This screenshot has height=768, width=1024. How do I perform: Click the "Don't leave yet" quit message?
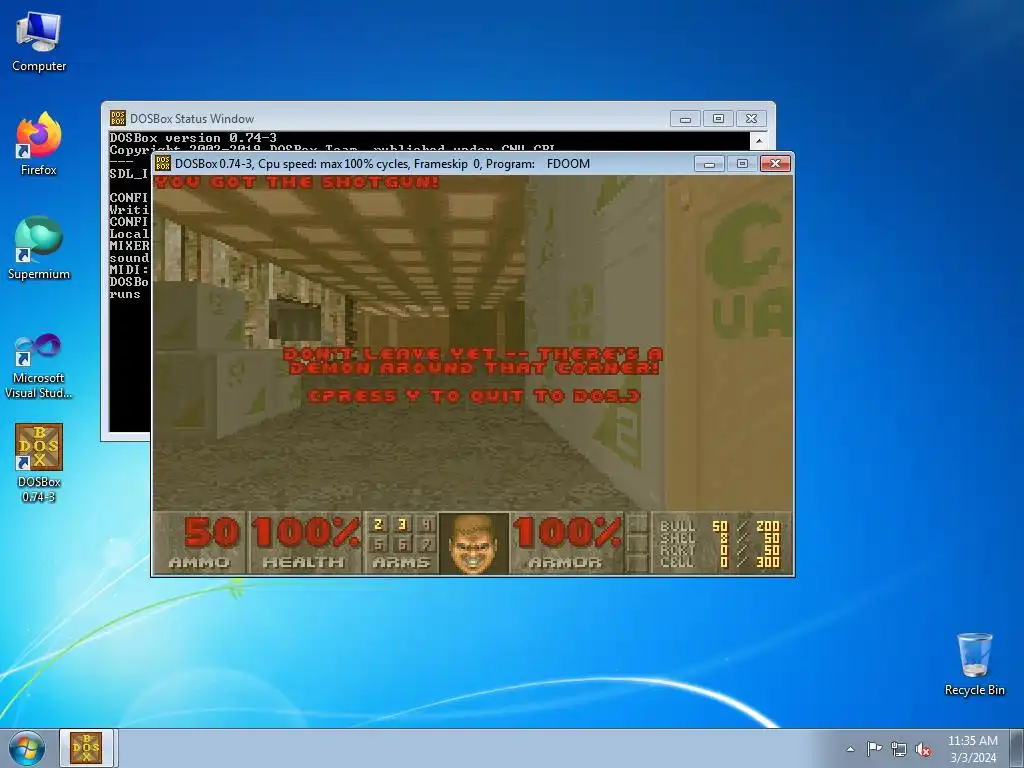point(473,361)
